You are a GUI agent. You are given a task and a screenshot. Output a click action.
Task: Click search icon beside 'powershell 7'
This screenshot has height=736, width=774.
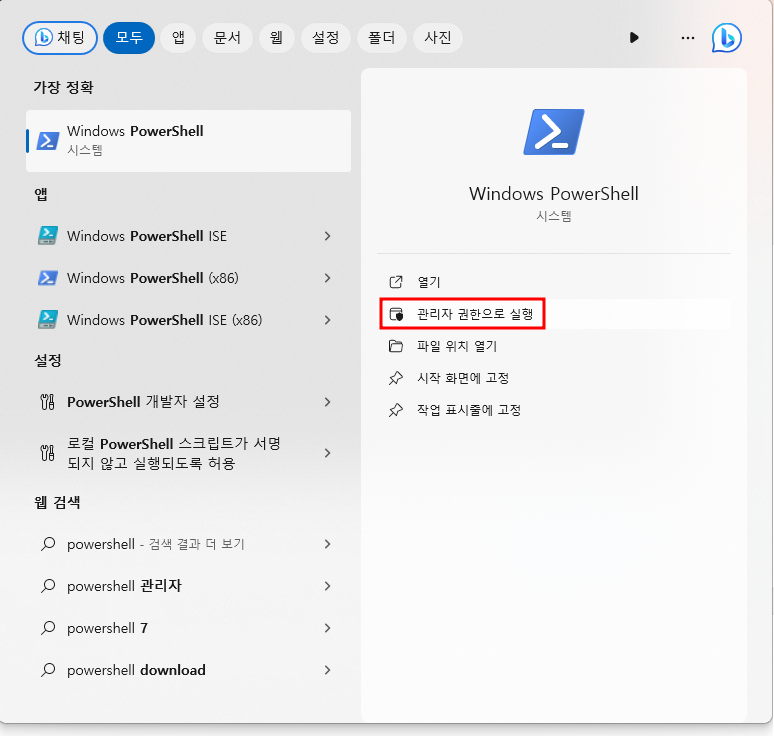(48, 628)
